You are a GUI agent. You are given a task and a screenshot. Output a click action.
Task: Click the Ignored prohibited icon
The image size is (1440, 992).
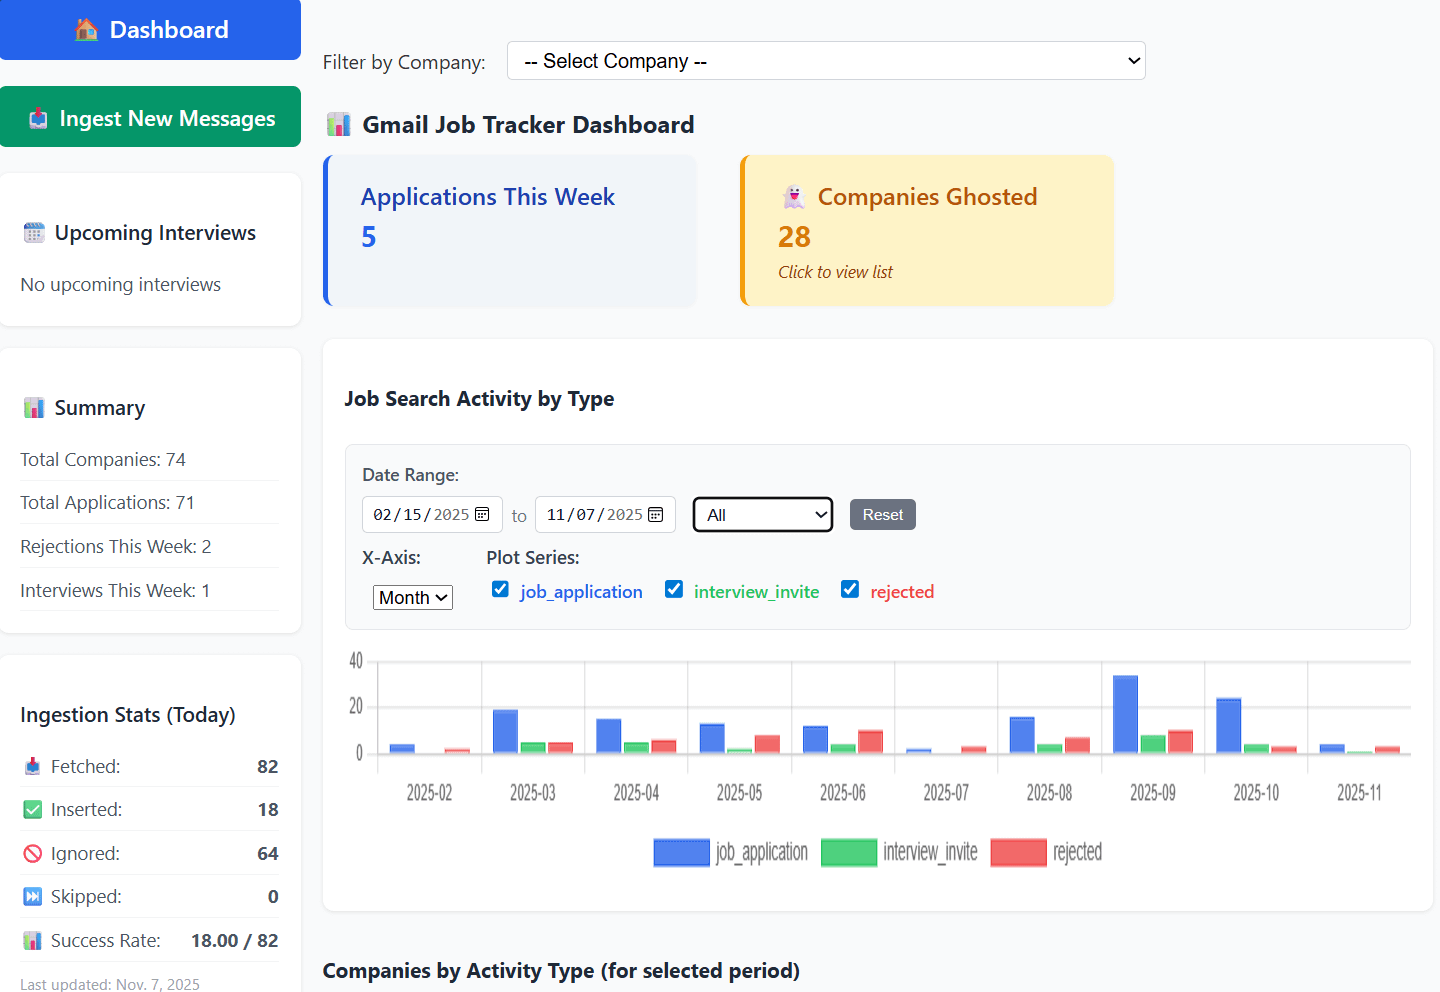(32, 854)
